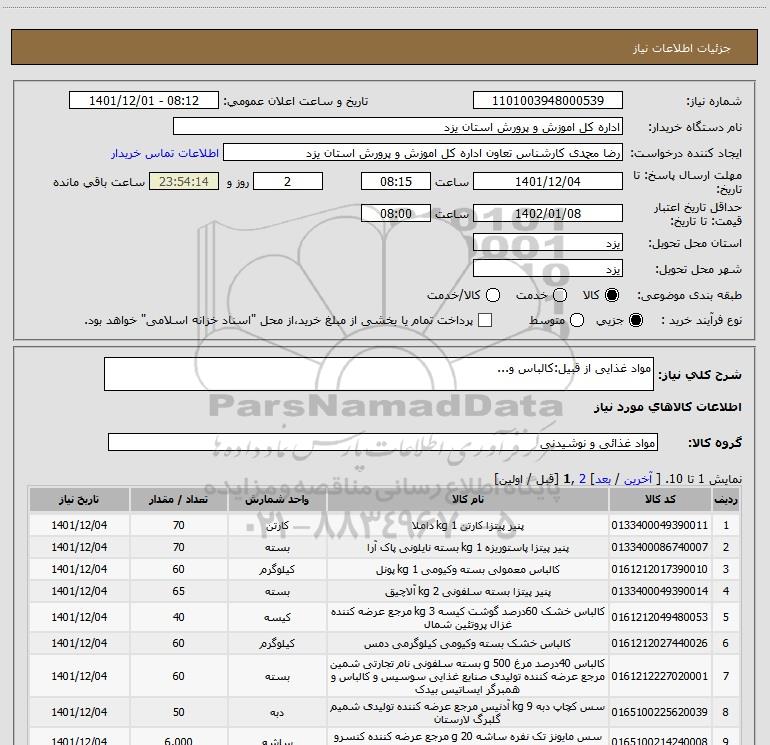Click the شماره نیاز number field
Image resolution: width=770 pixels, height=745 pixels.
point(548,101)
